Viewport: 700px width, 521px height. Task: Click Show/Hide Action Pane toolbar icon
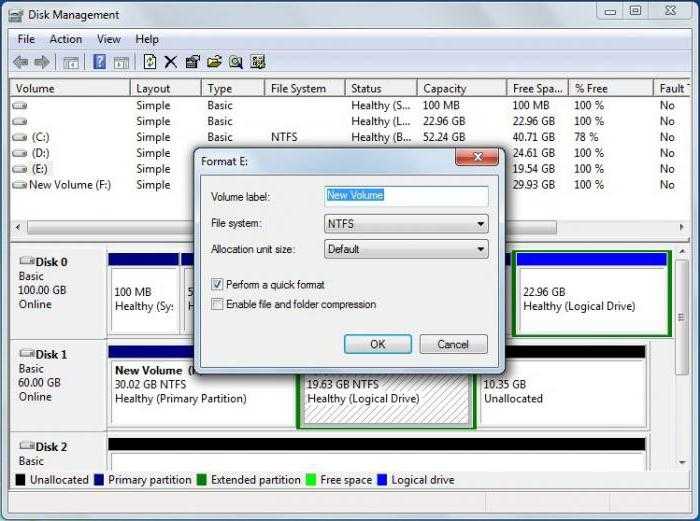(x=121, y=63)
